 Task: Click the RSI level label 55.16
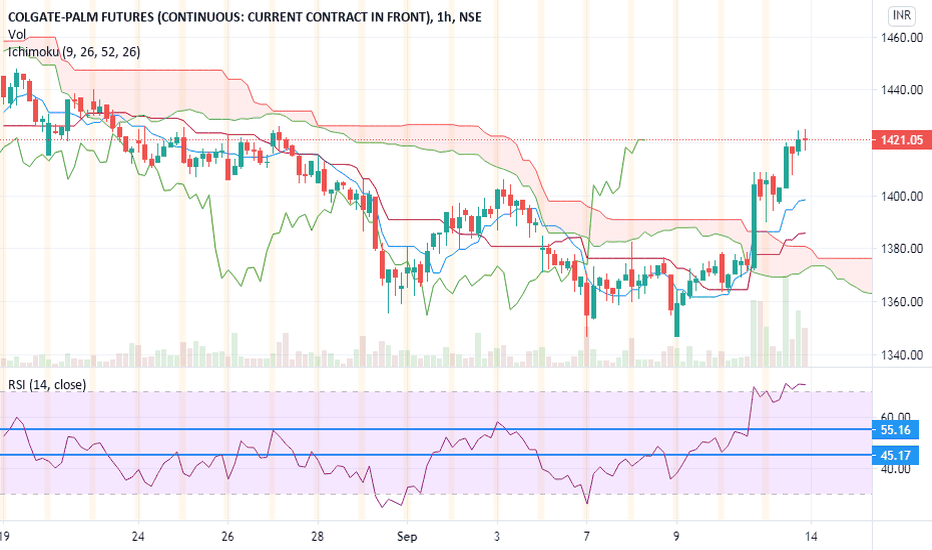pyautogui.click(x=895, y=429)
